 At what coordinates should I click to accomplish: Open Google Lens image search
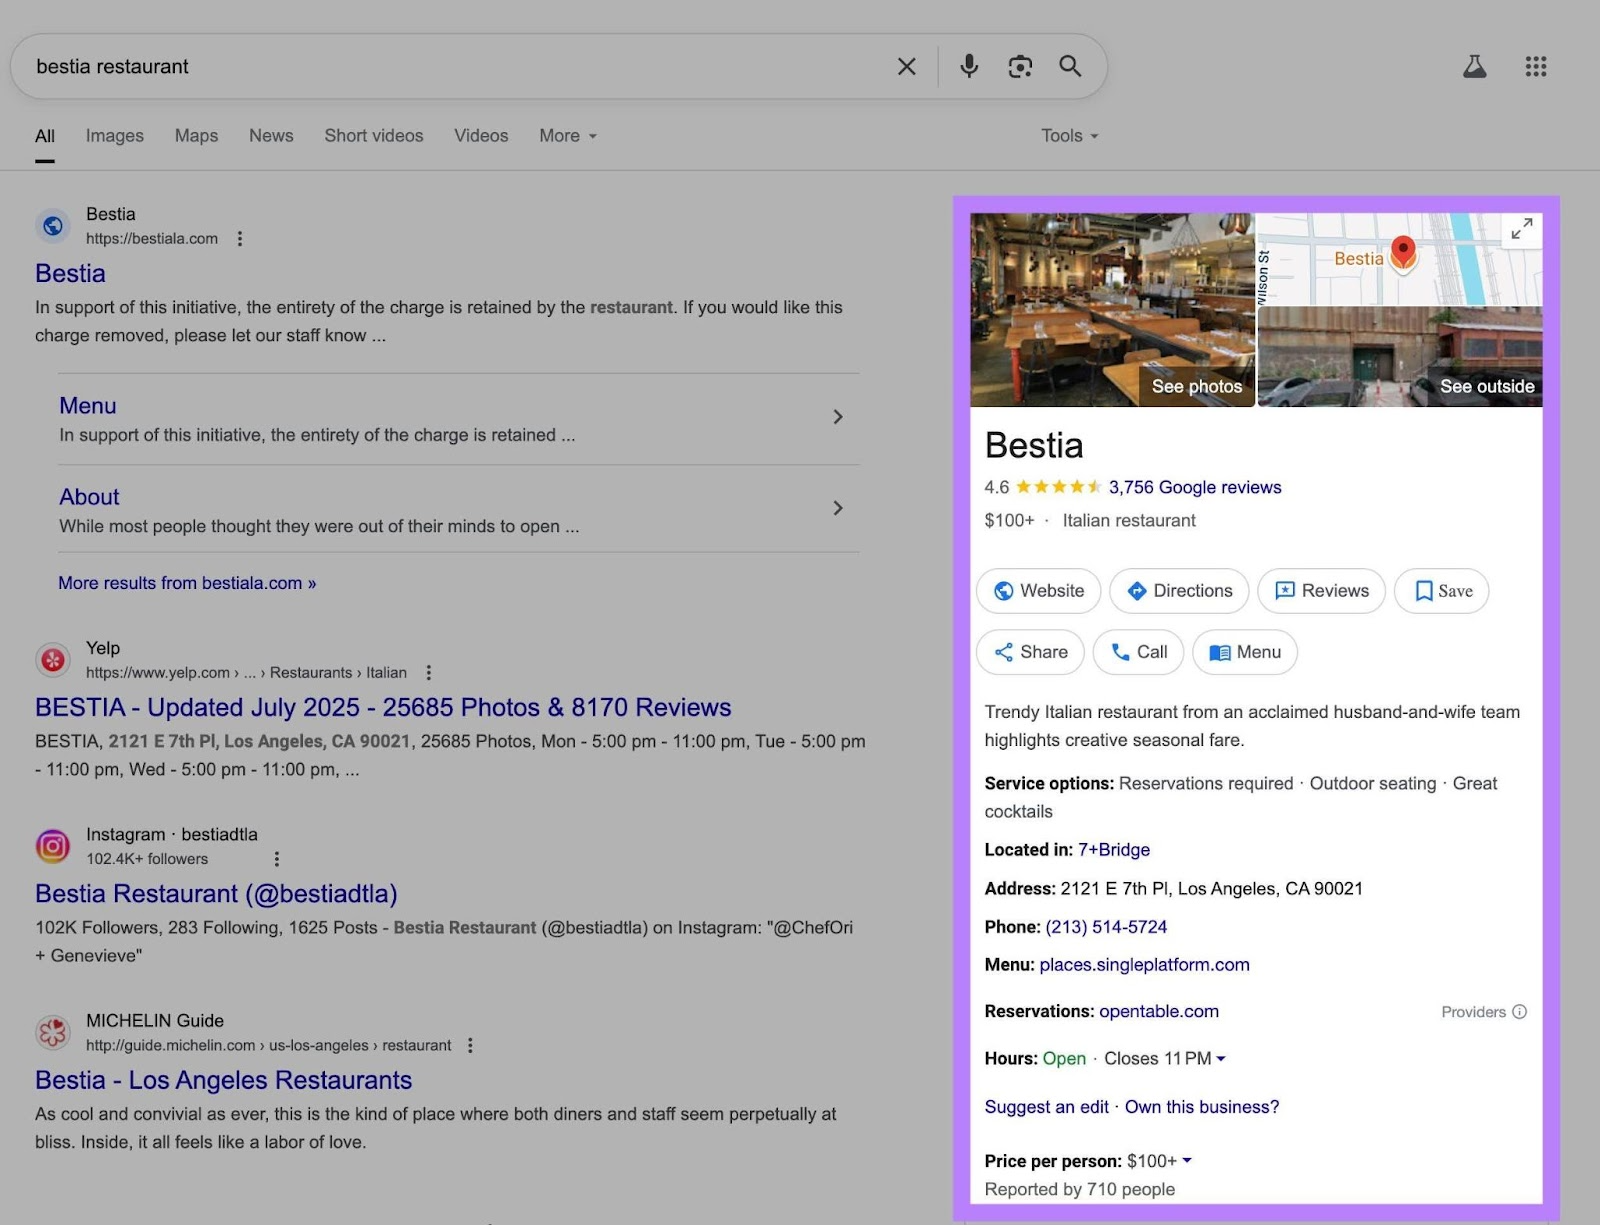coord(1019,66)
